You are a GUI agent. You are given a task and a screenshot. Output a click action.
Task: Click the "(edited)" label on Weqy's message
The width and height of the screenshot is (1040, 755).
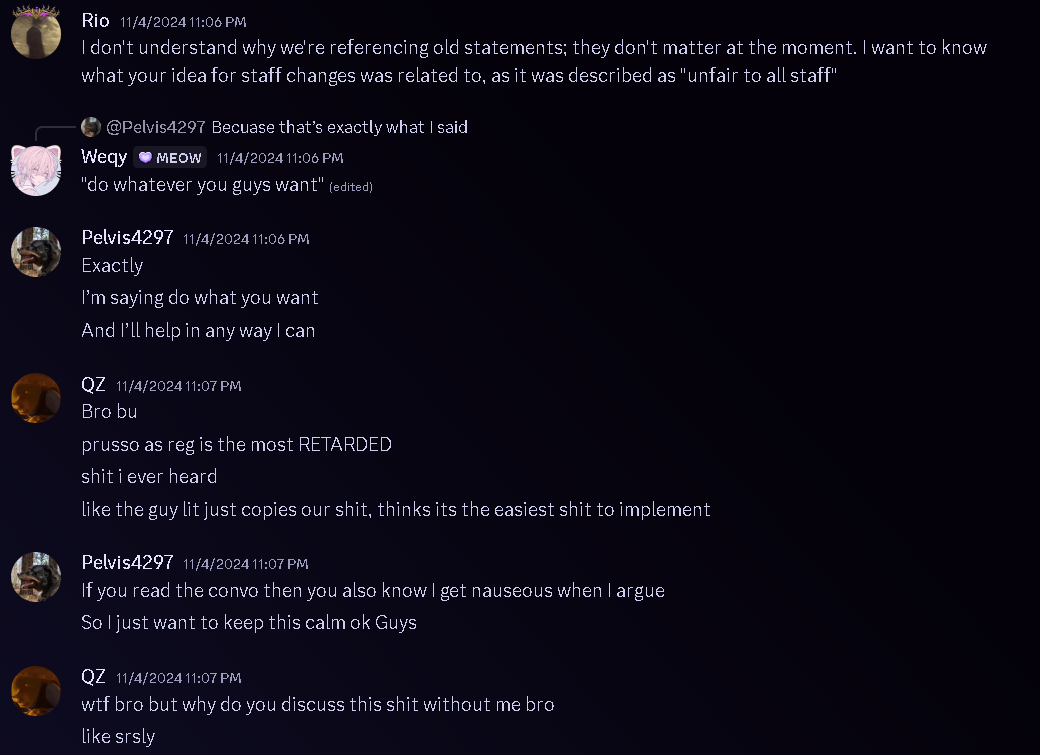click(x=350, y=187)
